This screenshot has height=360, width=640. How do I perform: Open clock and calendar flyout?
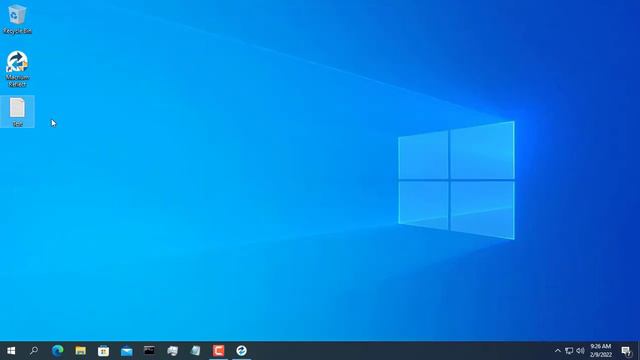pos(600,351)
